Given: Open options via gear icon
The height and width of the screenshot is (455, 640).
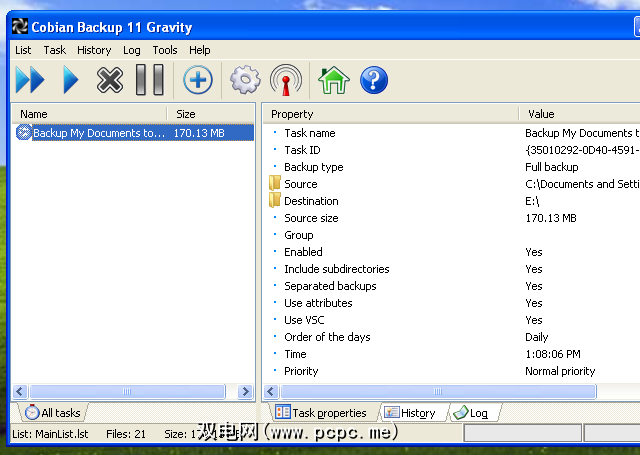Looking at the screenshot, I should pyautogui.click(x=245, y=80).
